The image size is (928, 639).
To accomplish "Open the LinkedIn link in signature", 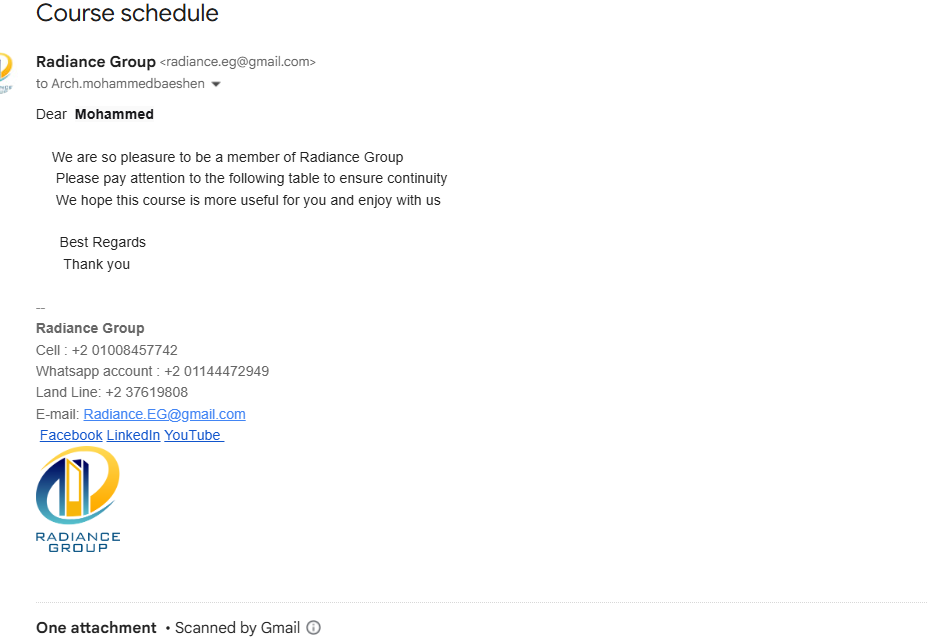I will 133,435.
